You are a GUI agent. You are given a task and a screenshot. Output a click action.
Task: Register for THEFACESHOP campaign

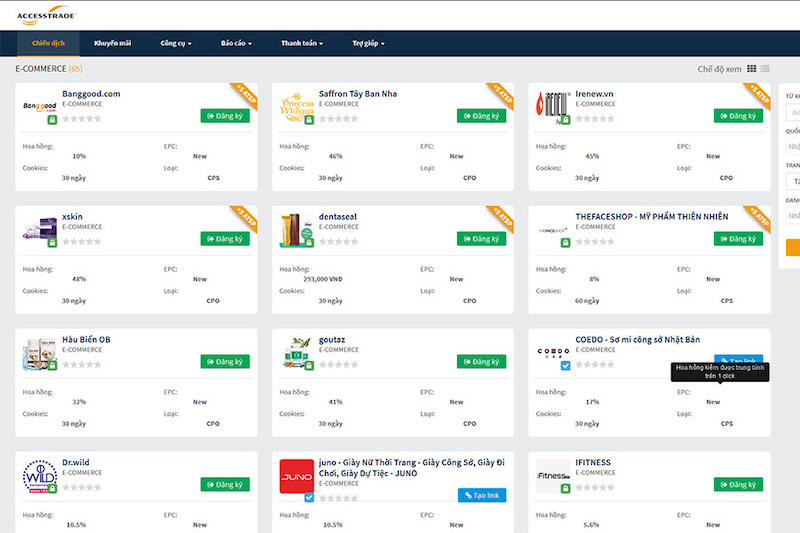(x=738, y=239)
